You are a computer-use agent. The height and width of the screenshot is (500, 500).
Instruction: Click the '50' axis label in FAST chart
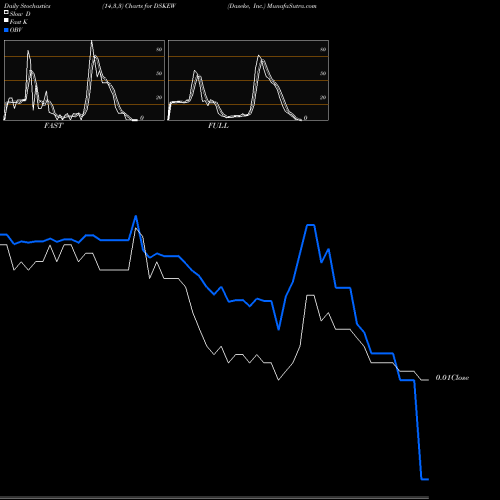[159, 73]
